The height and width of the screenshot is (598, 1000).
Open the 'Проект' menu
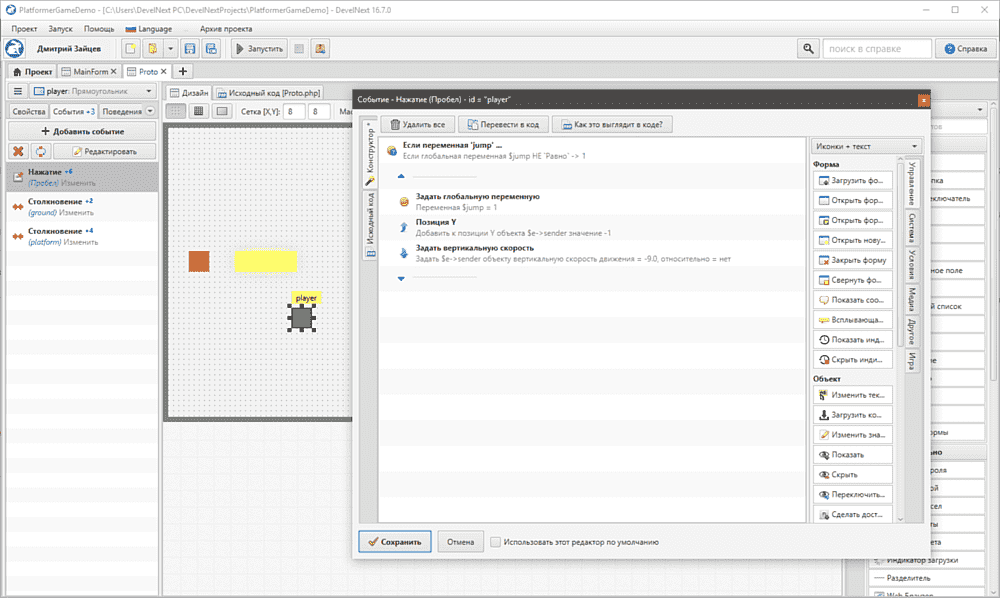pyautogui.click(x=24, y=29)
